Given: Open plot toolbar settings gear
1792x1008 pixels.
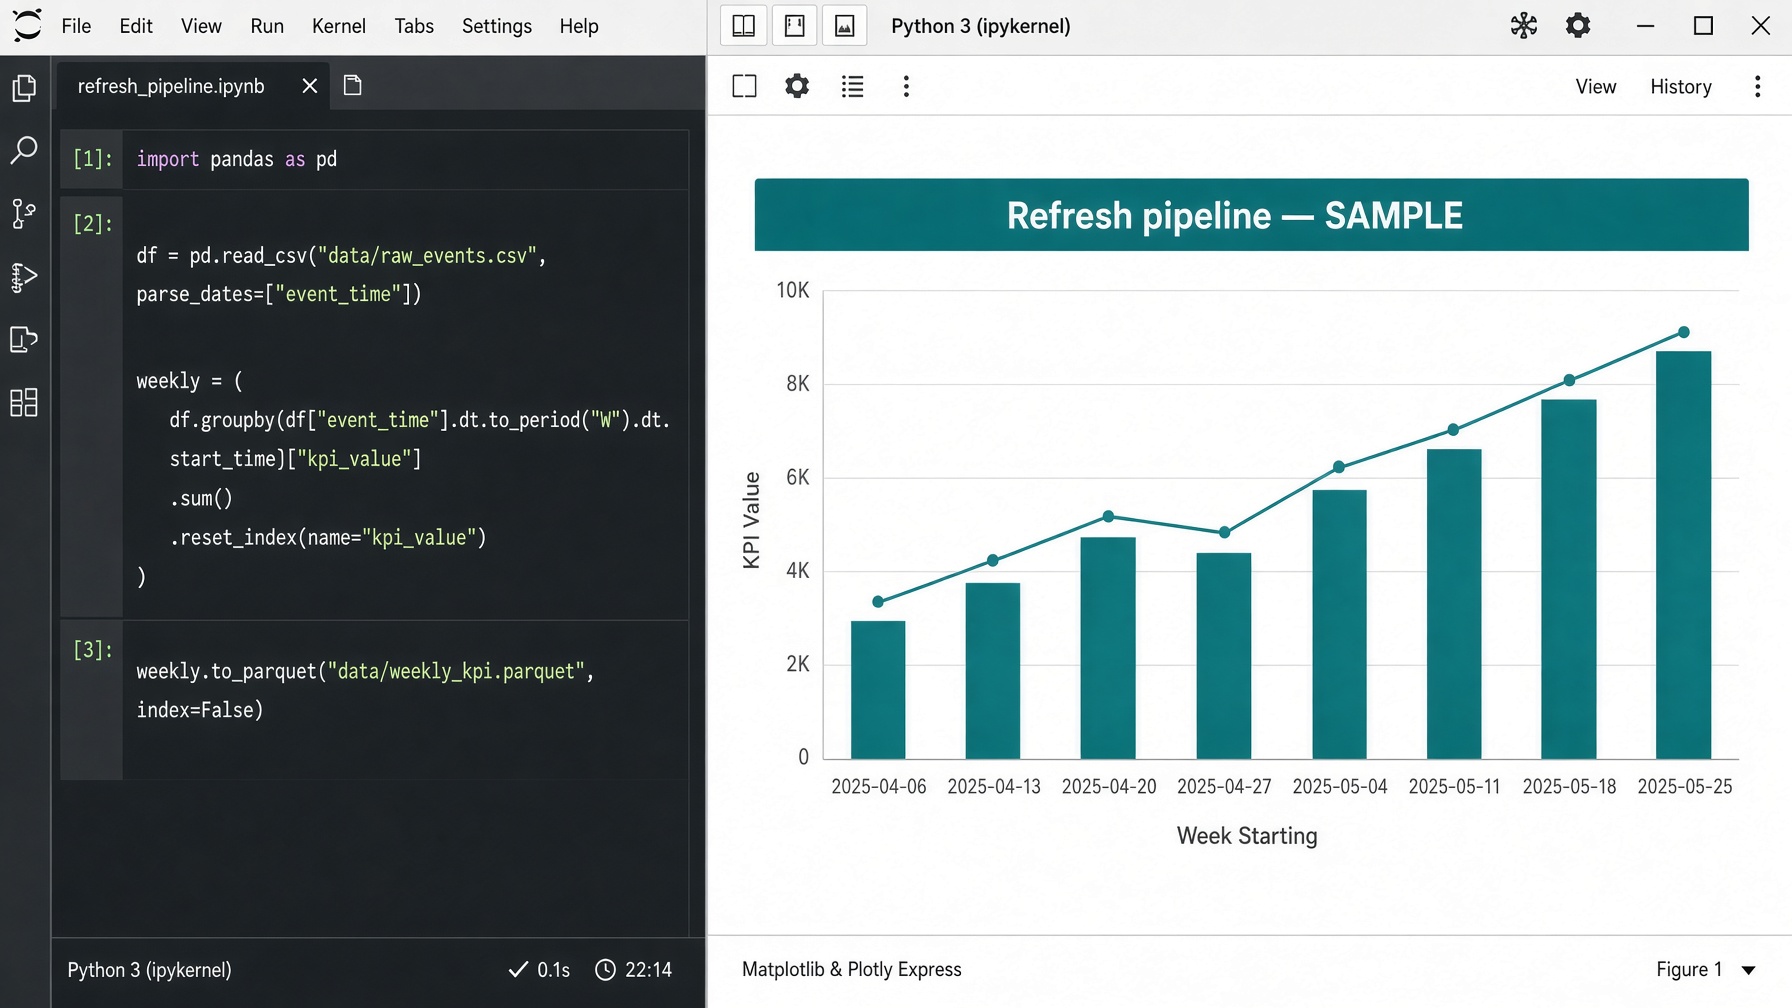Looking at the screenshot, I should coord(797,86).
